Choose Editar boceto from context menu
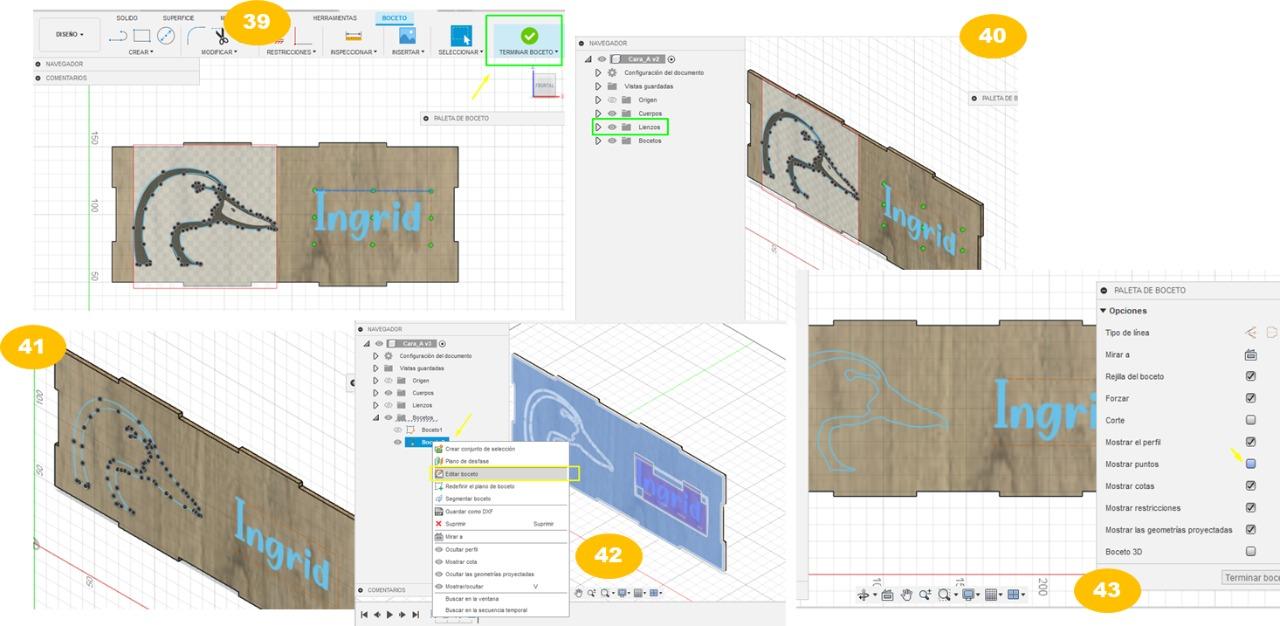The width and height of the screenshot is (1280, 626). tap(500, 473)
